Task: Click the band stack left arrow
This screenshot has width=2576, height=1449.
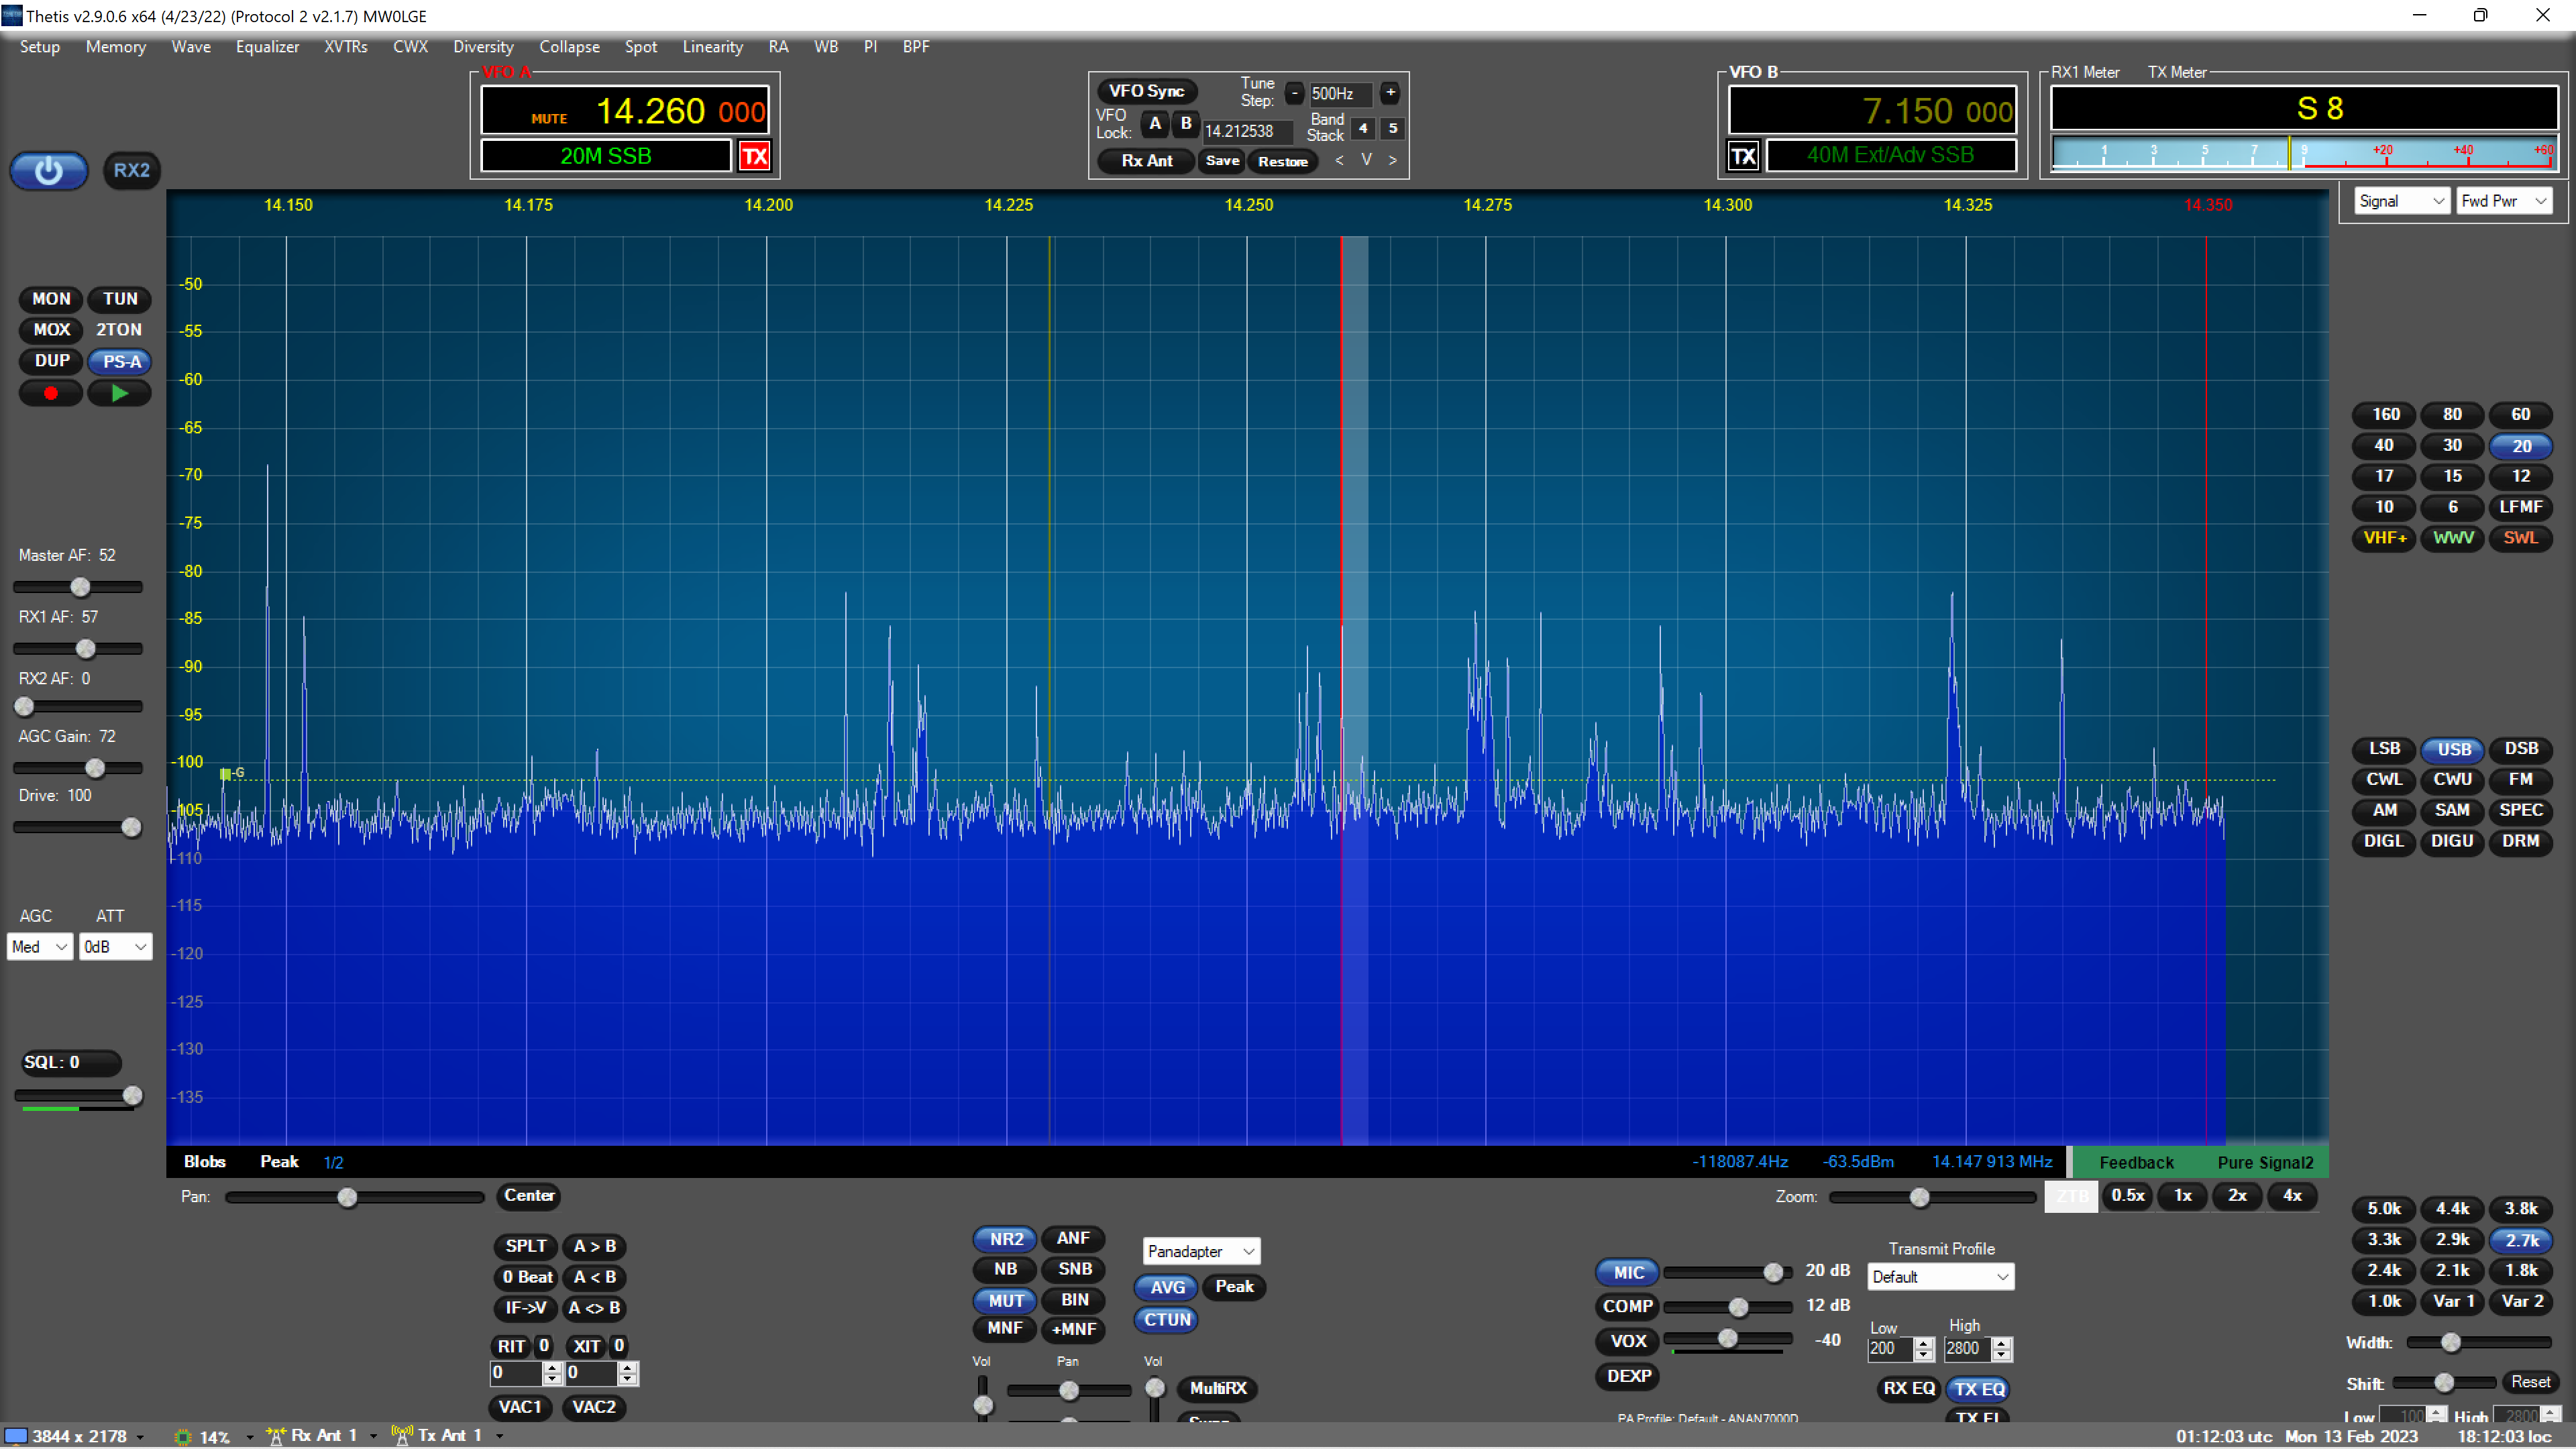Action: [1339, 160]
